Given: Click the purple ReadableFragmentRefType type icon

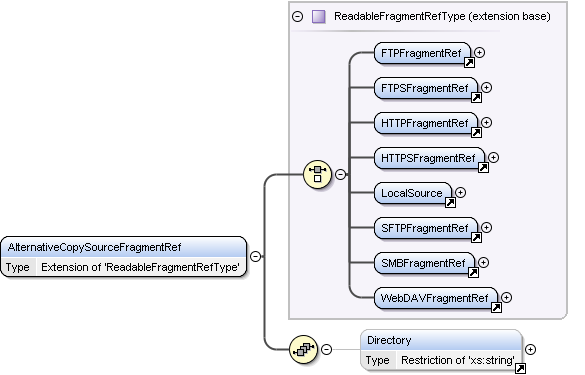Looking at the screenshot, I should tap(318, 16).
